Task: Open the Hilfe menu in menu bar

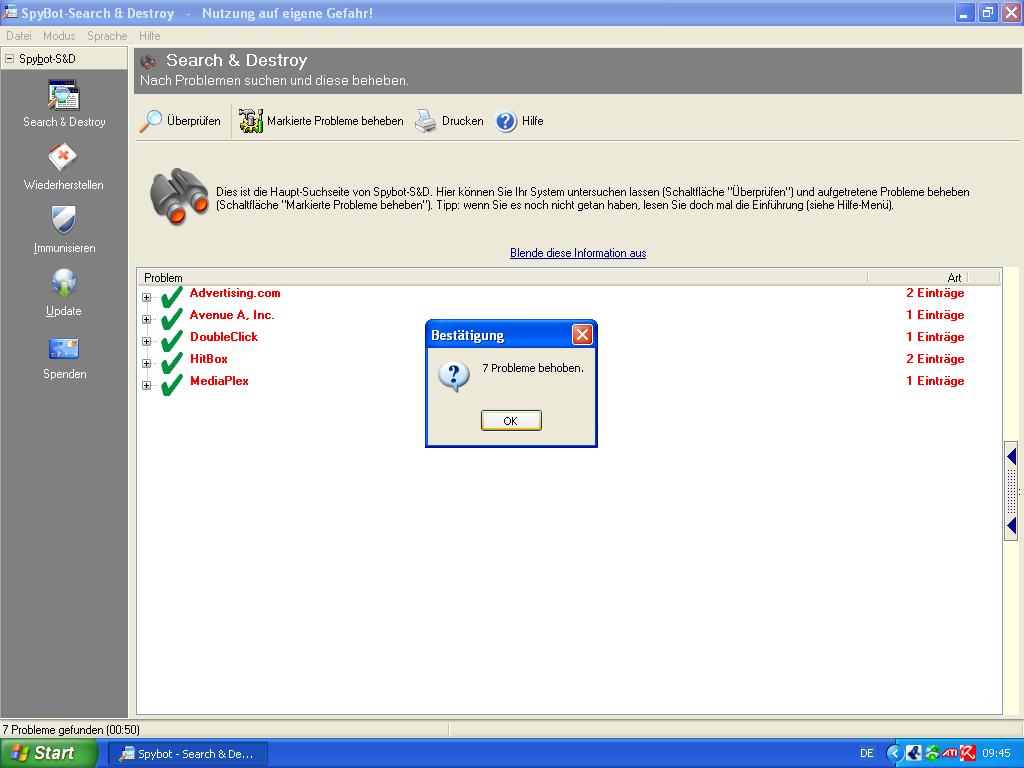Action: 149,36
